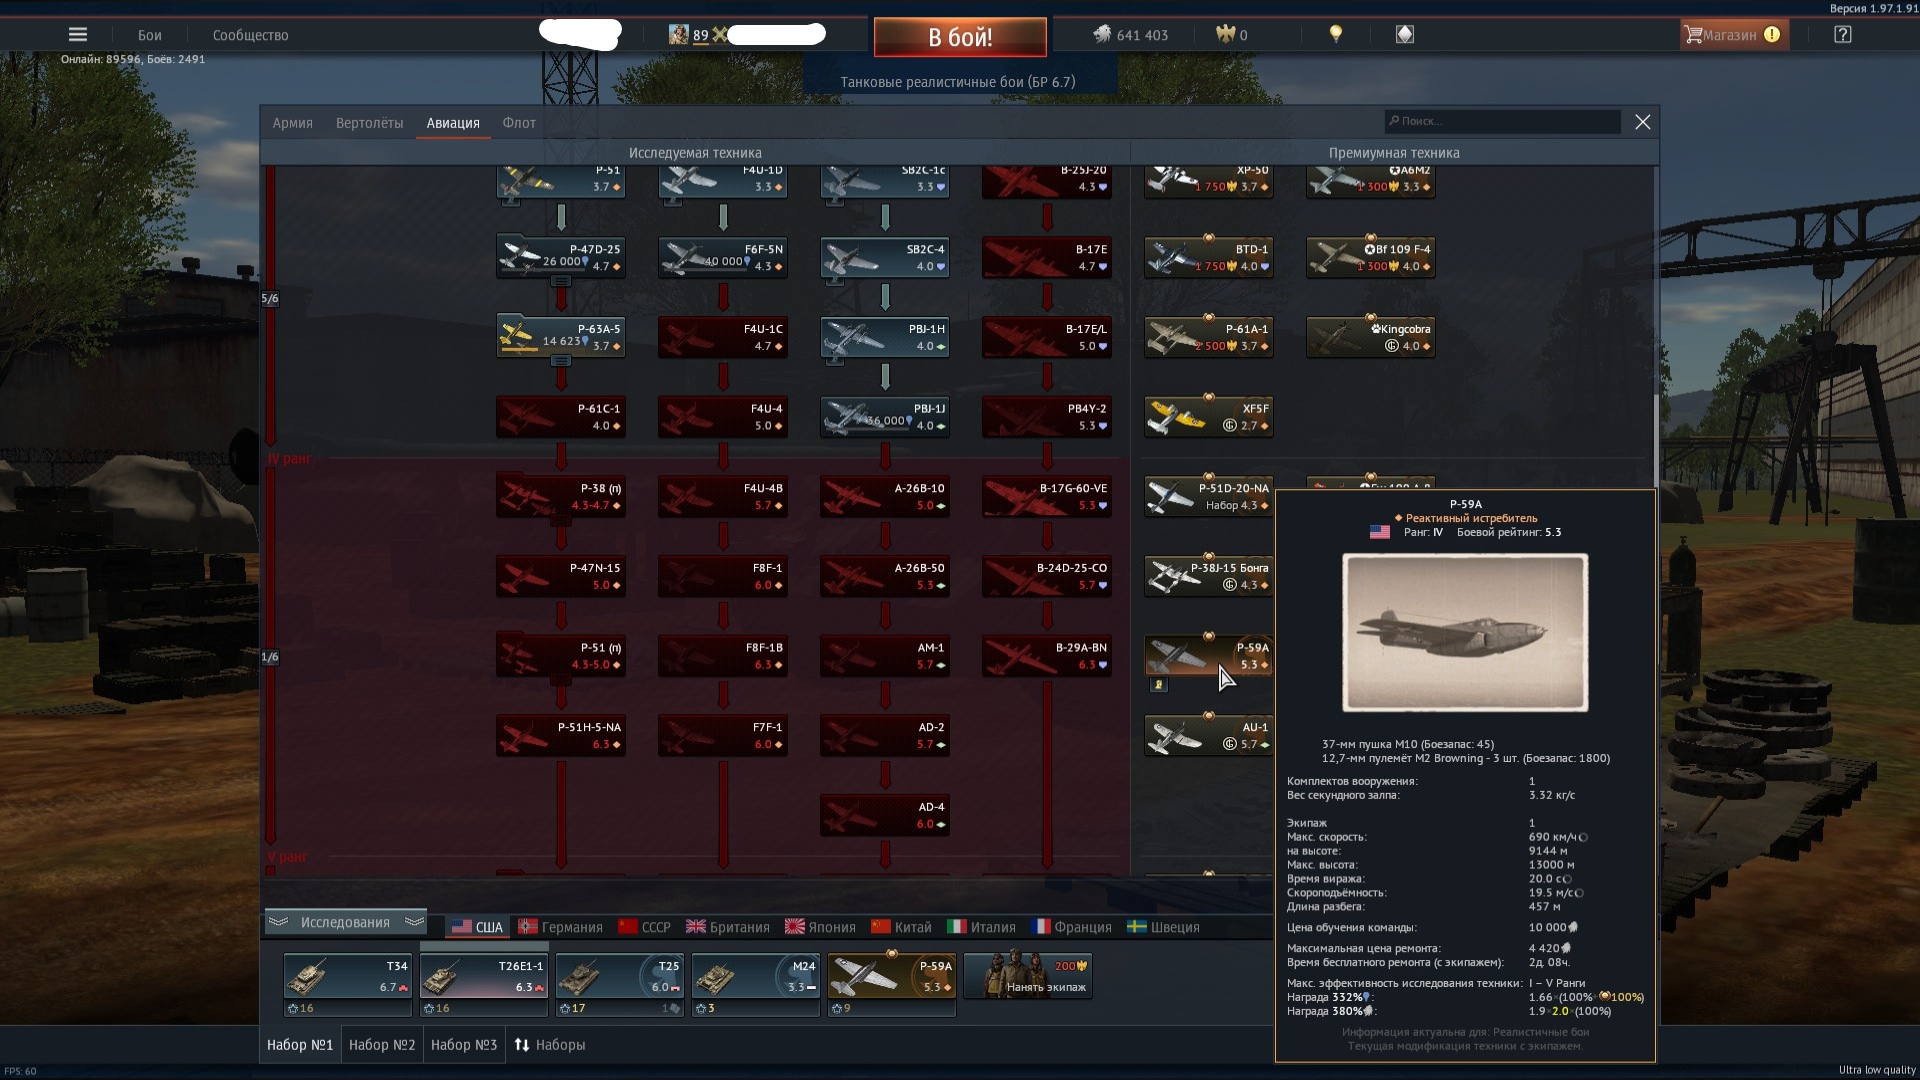The height and width of the screenshot is (1080, 1920).
Task: Select the P-47D-25 aircraft card
Action: pyautogui.click(x=561, y=257)
